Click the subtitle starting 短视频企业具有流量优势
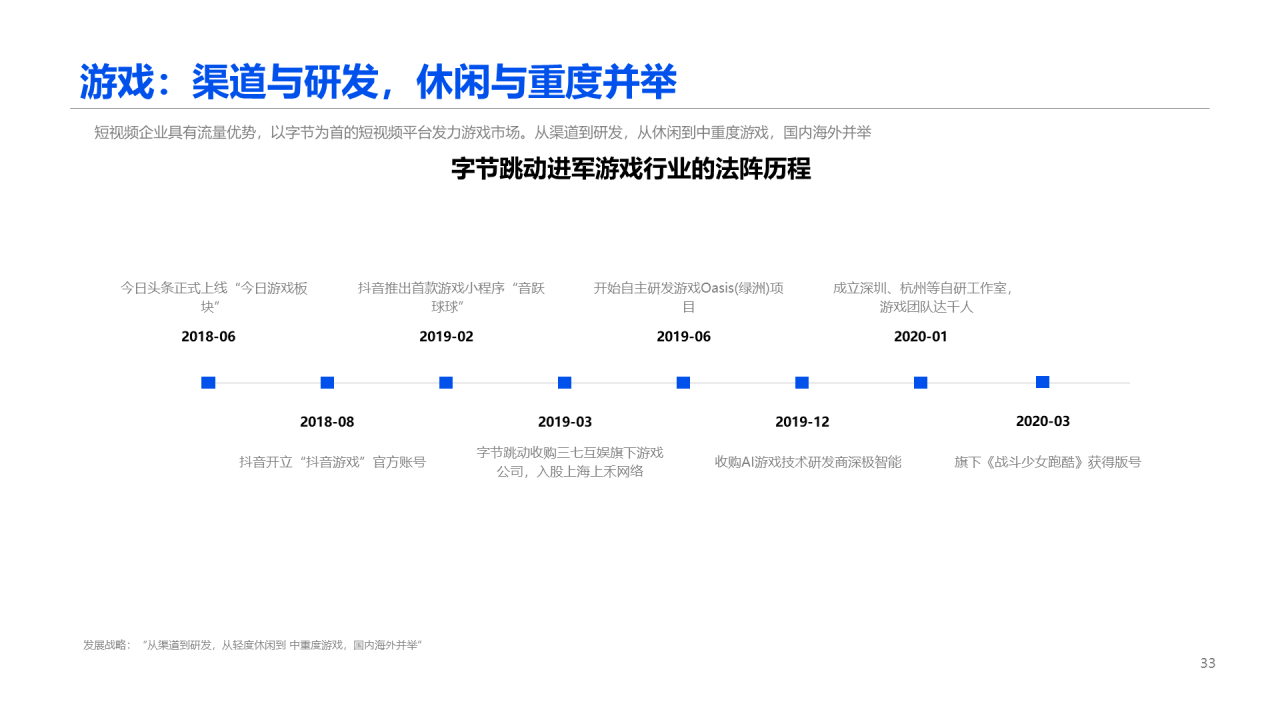This screenshot has width=1280, height=720. click(x=483, y=132)
